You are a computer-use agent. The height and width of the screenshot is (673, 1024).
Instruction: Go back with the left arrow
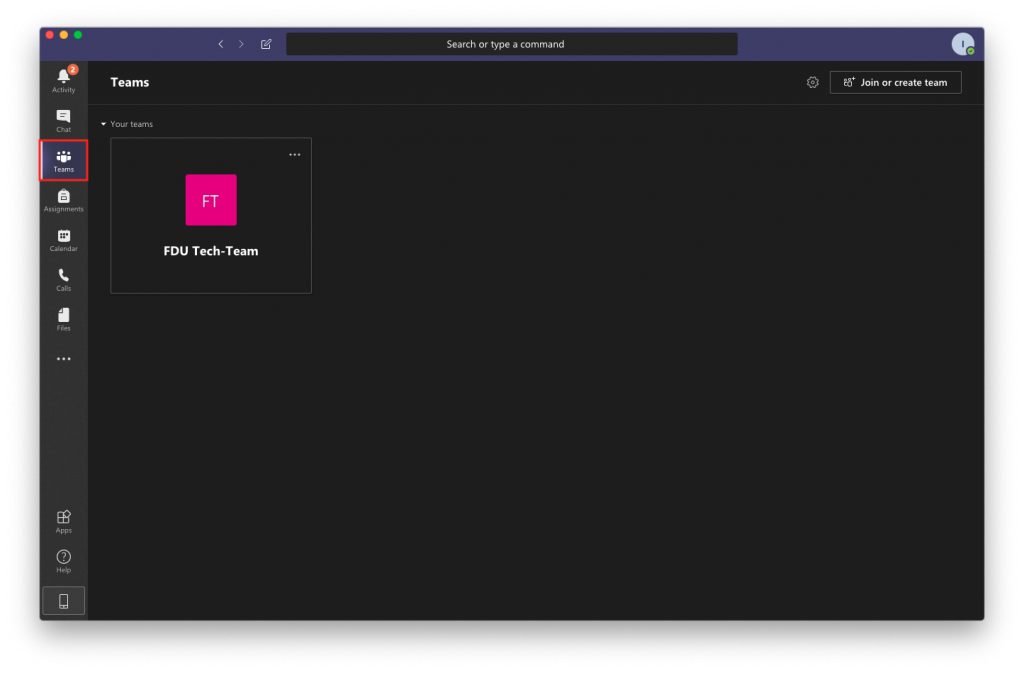(x=221, y=44)
